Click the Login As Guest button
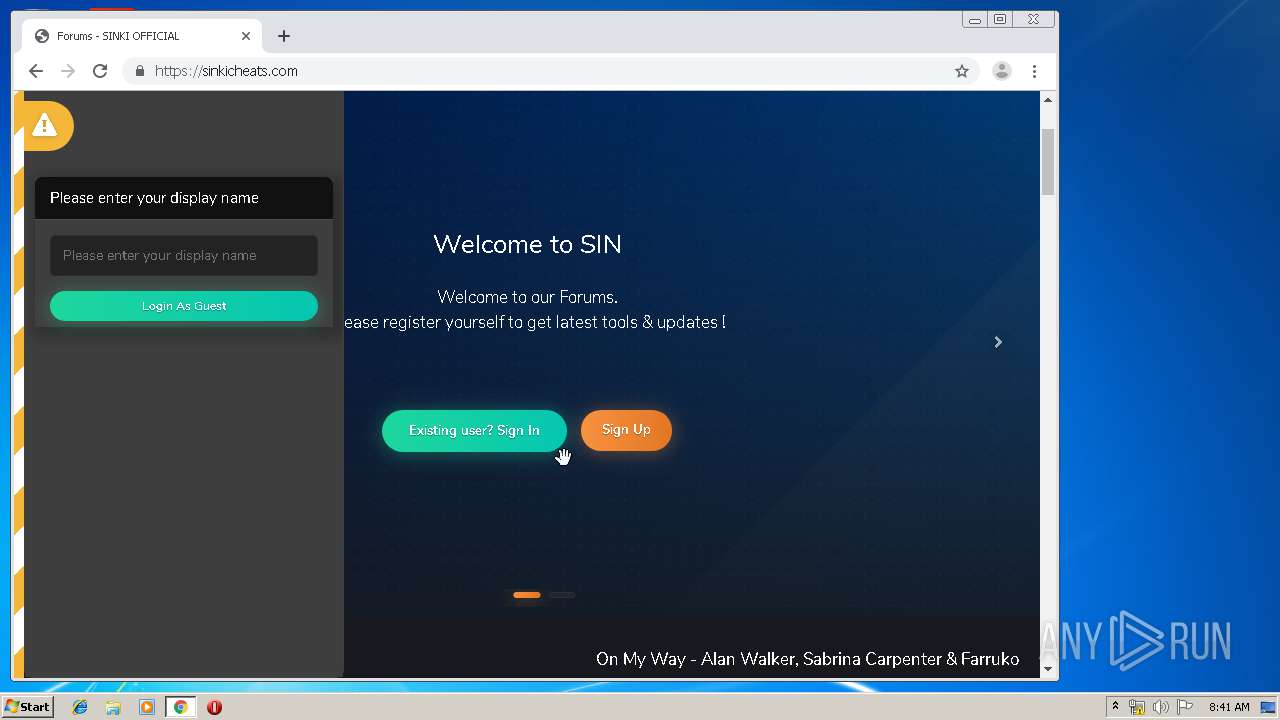Image resolution: width=1280 pixels, height=720 pixels. point(184,306)
